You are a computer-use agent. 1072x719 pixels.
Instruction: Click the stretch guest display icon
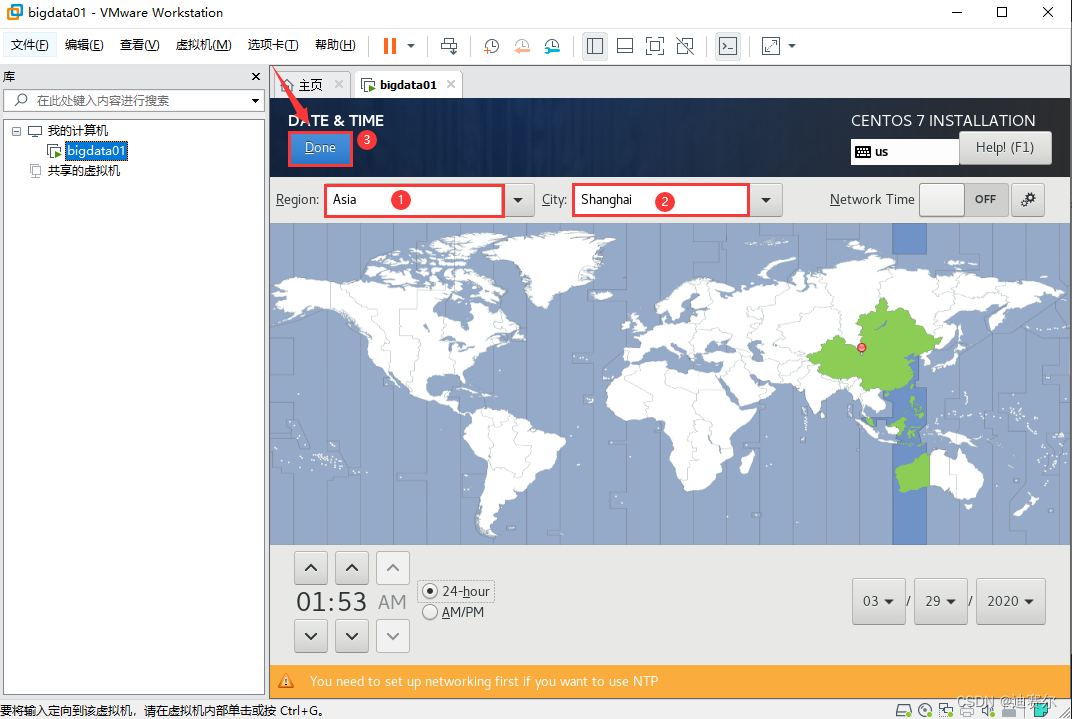(770, 46)
